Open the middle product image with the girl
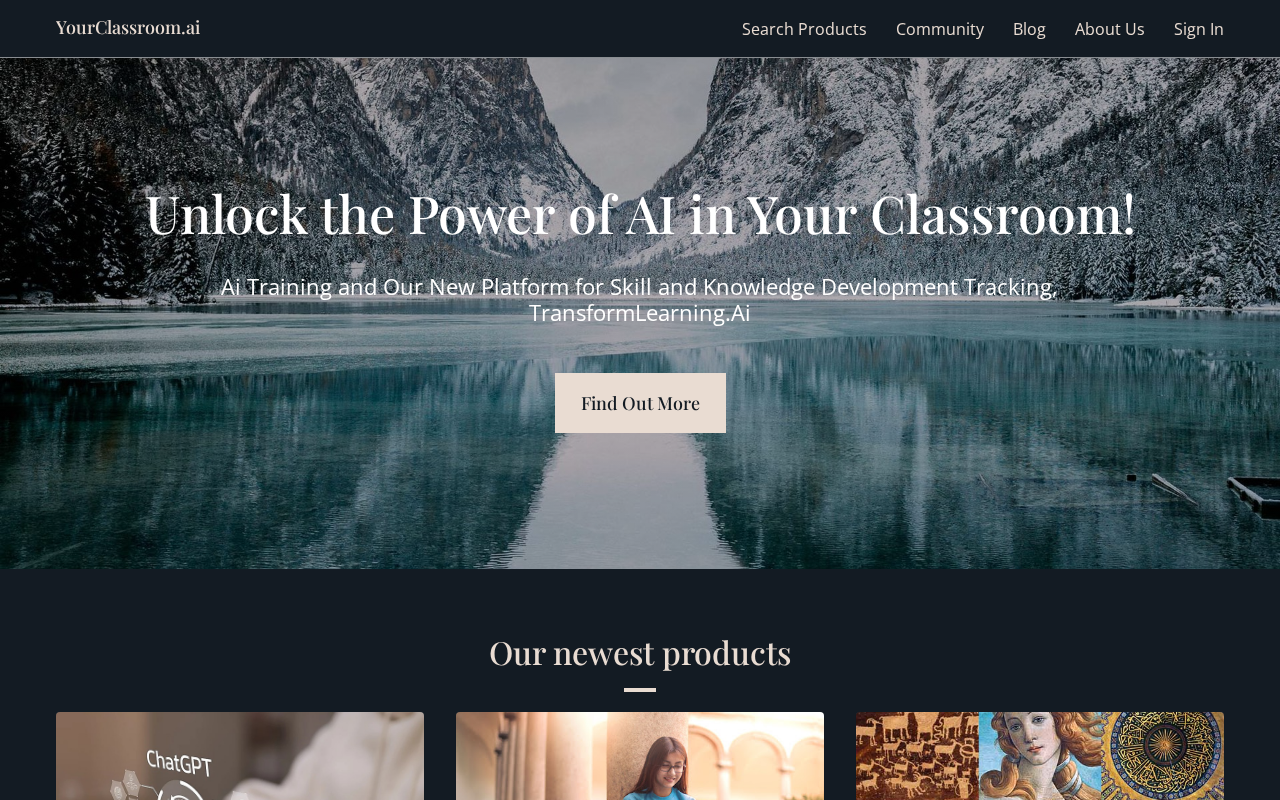The width and height of the screenshot is (1280, 800). tap(640, 756)
